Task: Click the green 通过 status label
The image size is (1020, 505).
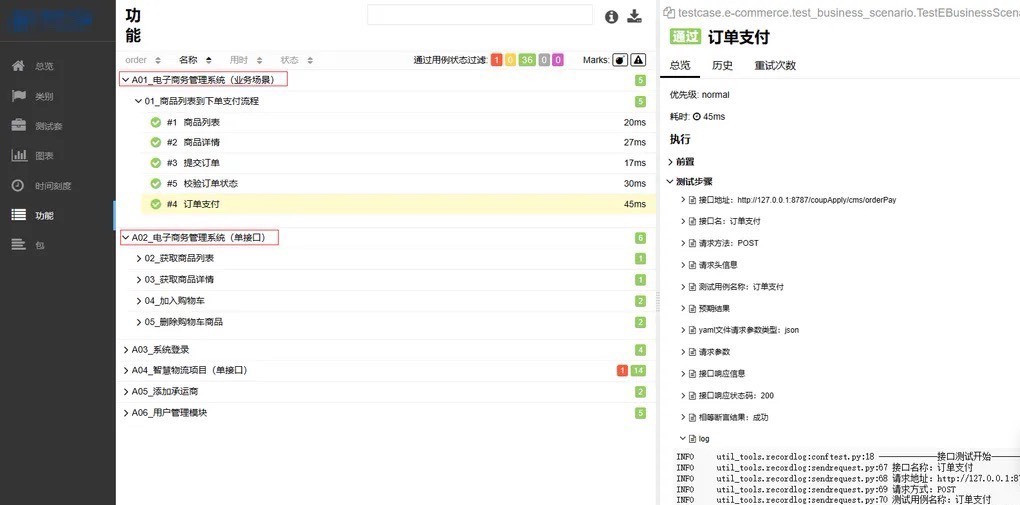Action: point(685,36)
